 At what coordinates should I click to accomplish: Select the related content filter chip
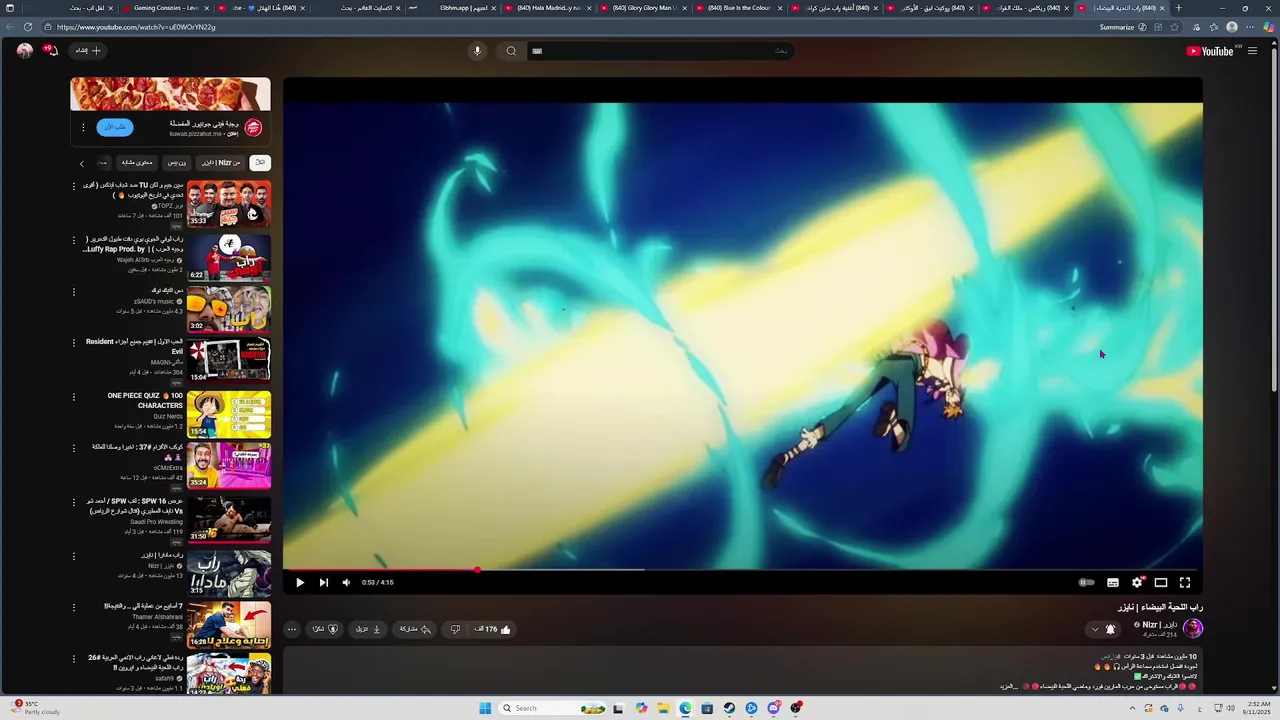point(137,162)
